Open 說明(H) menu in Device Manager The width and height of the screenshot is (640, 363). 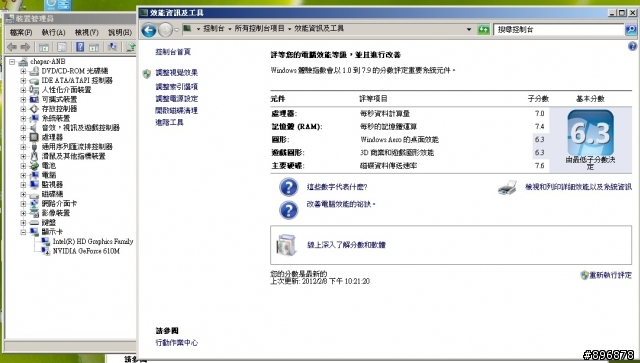tap(120, 32)
